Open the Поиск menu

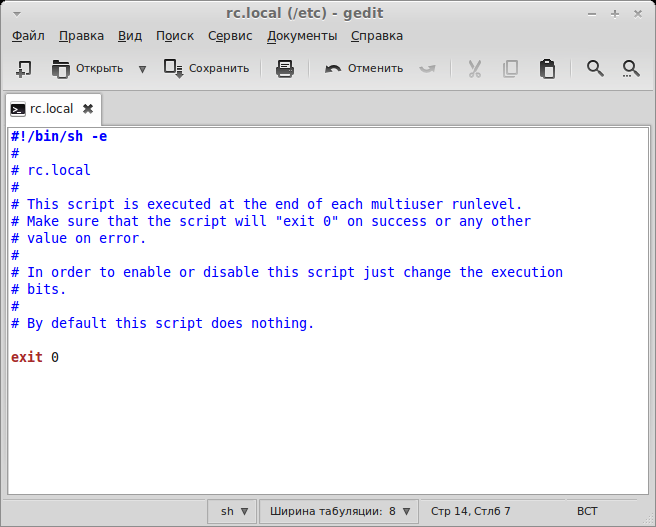(x=175, y=36)
